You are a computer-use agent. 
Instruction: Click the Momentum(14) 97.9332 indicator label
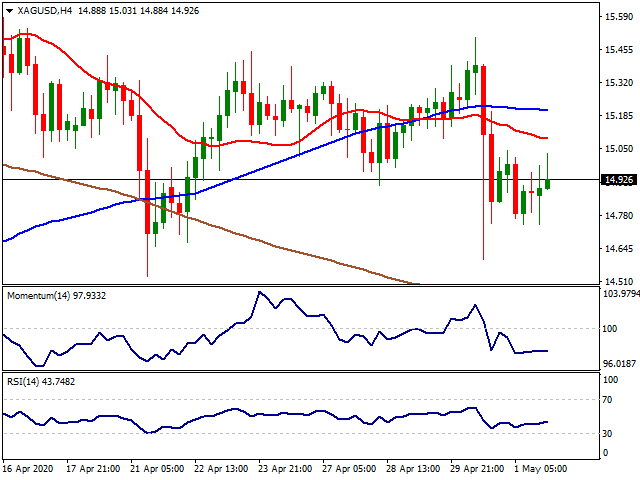(56, 296)
